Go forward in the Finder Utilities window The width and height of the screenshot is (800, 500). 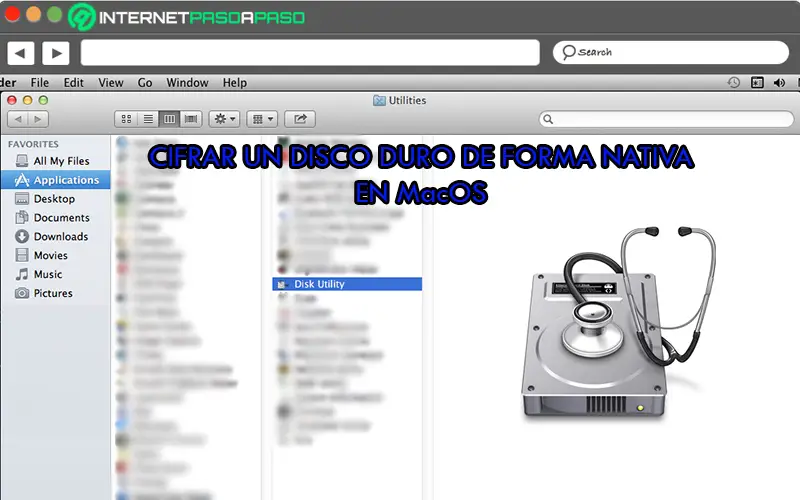38,119
